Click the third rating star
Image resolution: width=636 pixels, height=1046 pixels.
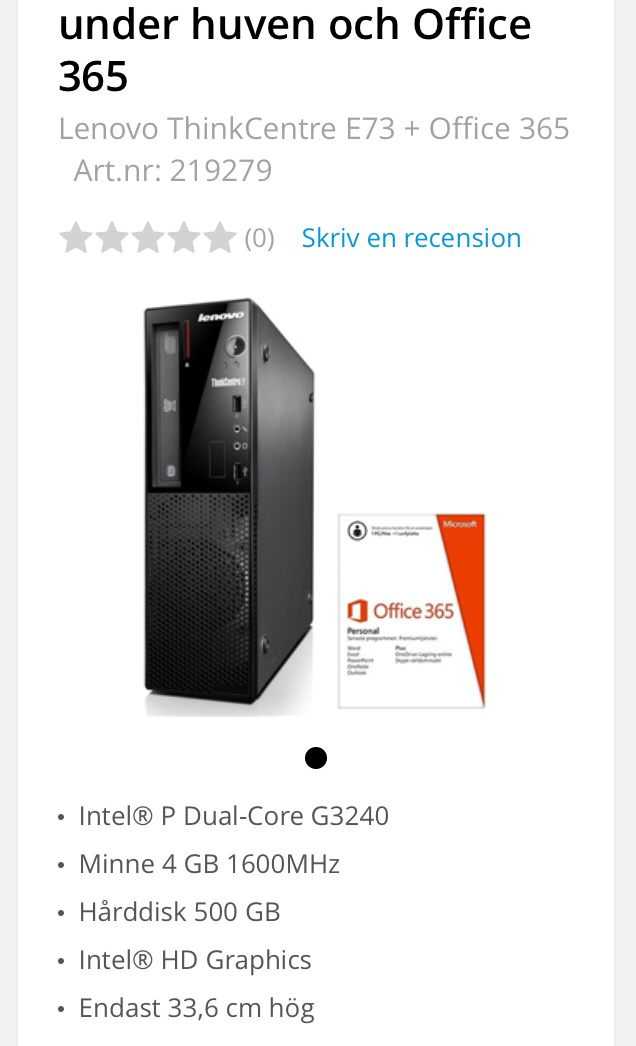coord(148,237)
